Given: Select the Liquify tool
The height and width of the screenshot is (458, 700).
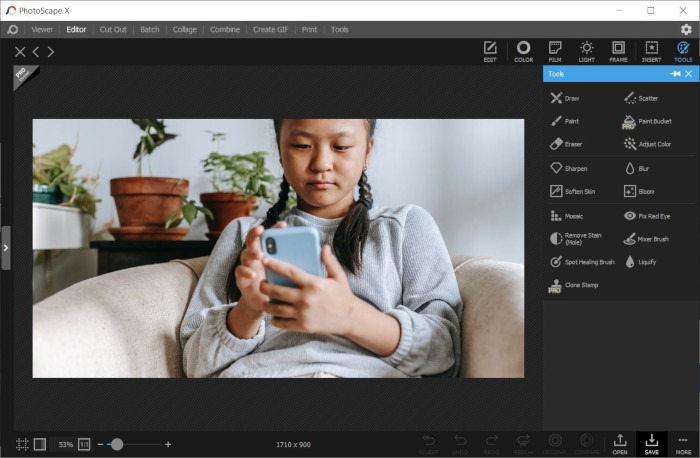Looking at the screenshot, I should click(640, 262).
